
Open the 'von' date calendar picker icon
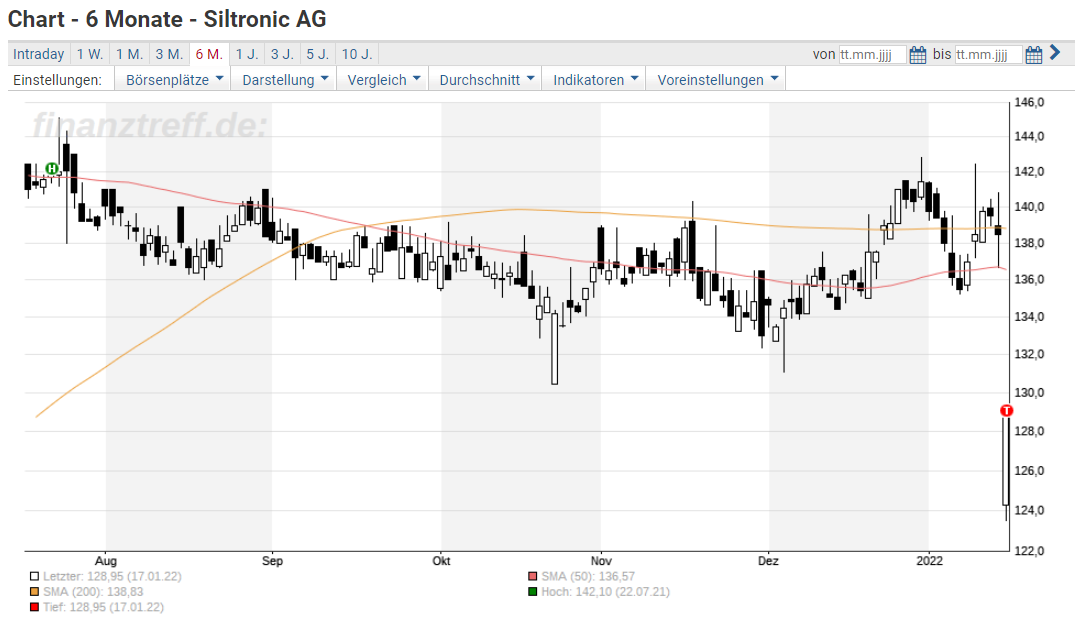[x=917, y=55]
